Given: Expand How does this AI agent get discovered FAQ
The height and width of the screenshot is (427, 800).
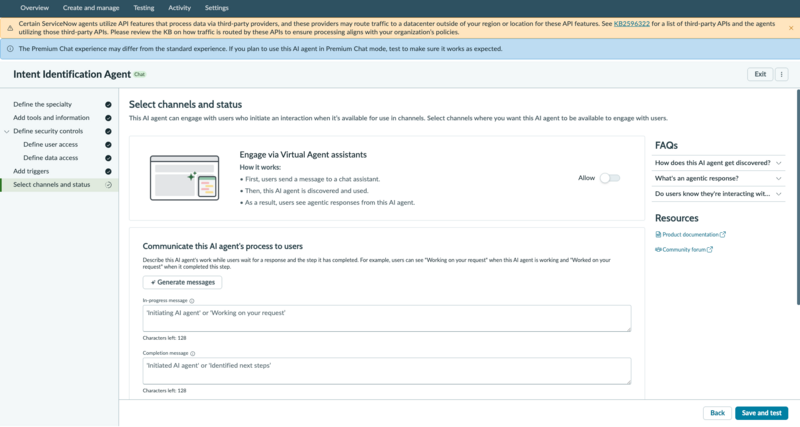Looking at the screenshot, I should [x=718, y=163].
